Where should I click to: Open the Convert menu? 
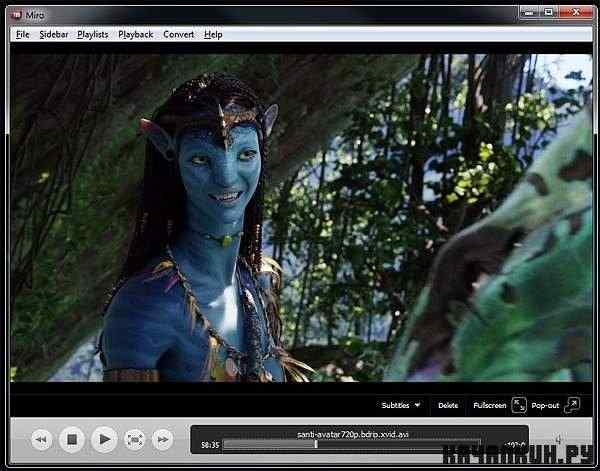point(179,35)
